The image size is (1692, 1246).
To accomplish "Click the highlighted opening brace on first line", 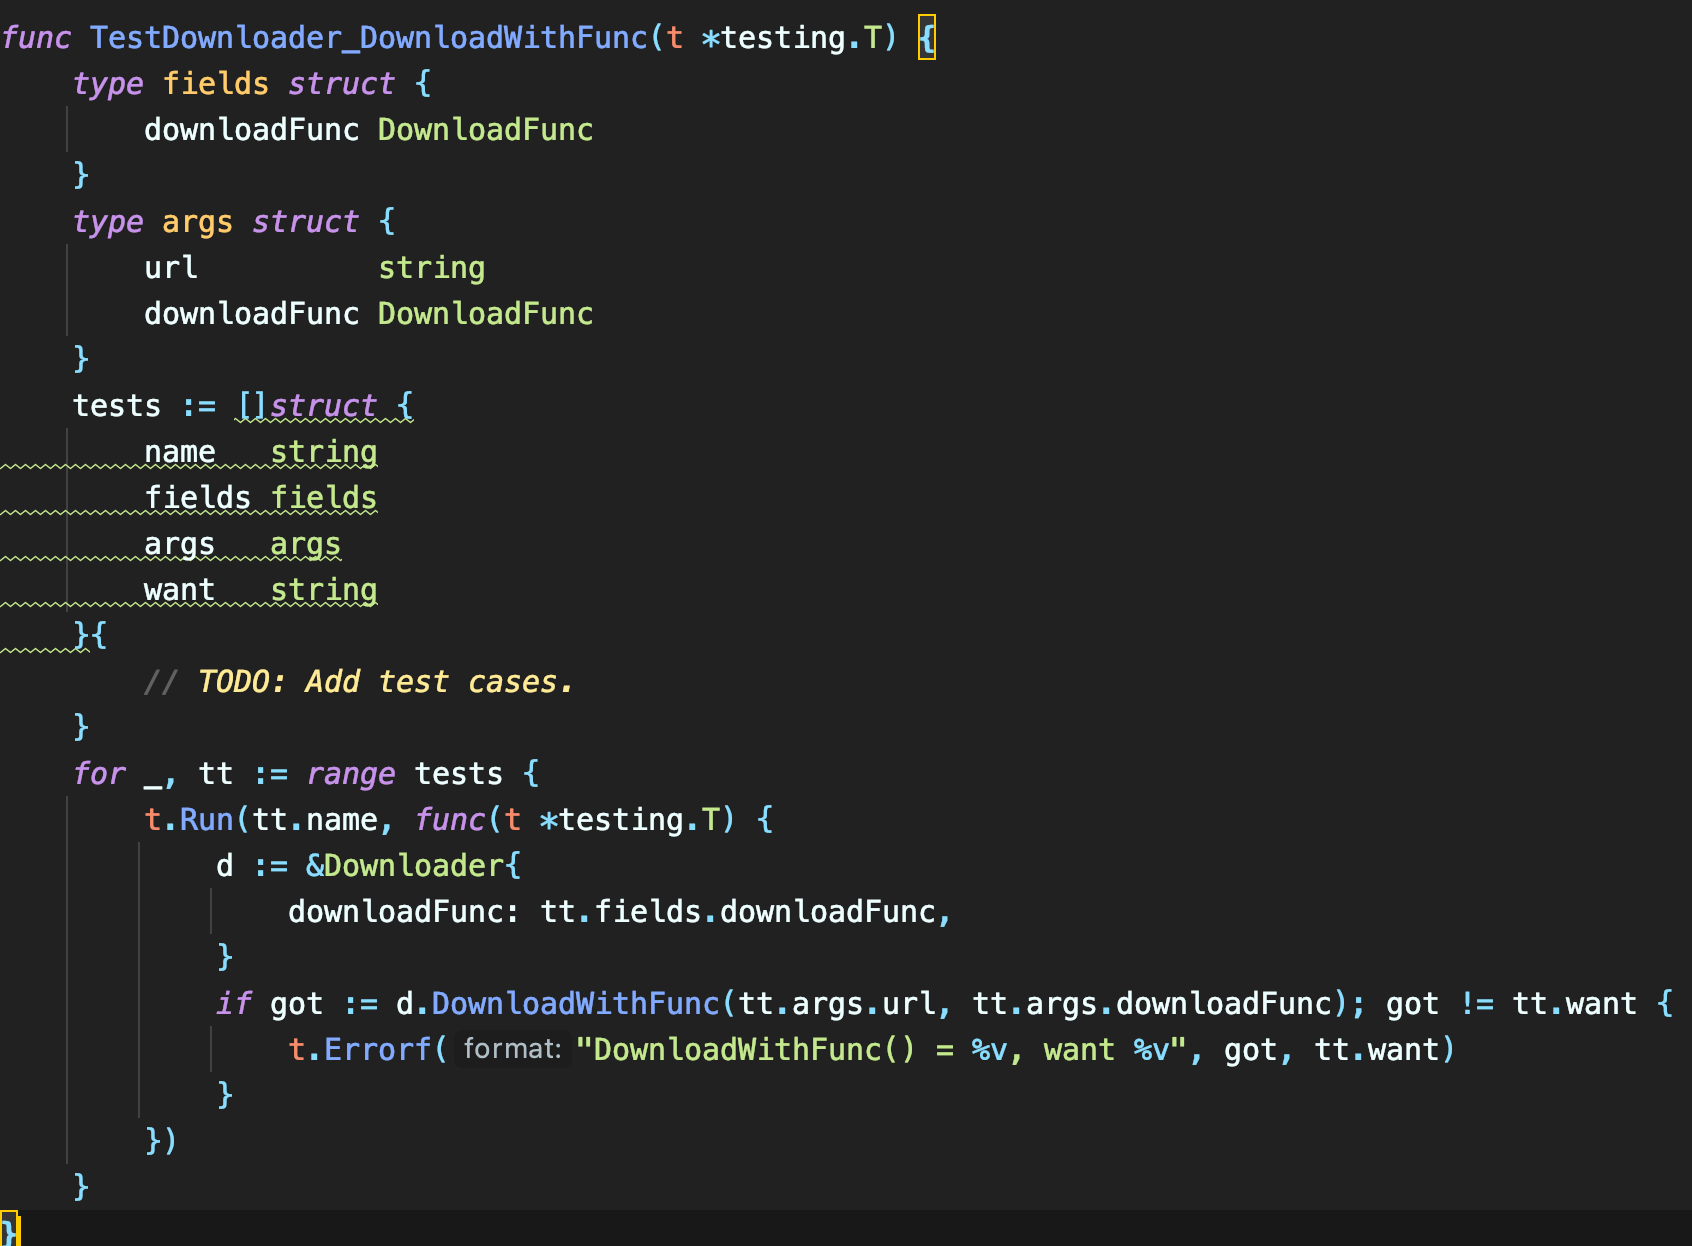I will (927, 38).
